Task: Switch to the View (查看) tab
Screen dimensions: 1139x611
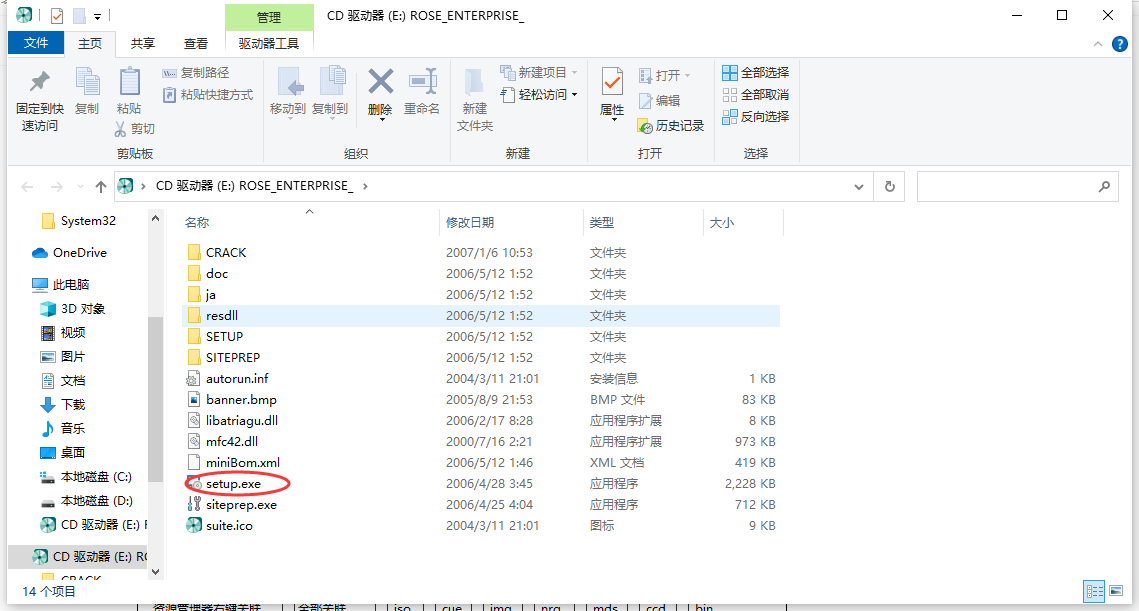Action: [195, 44]
